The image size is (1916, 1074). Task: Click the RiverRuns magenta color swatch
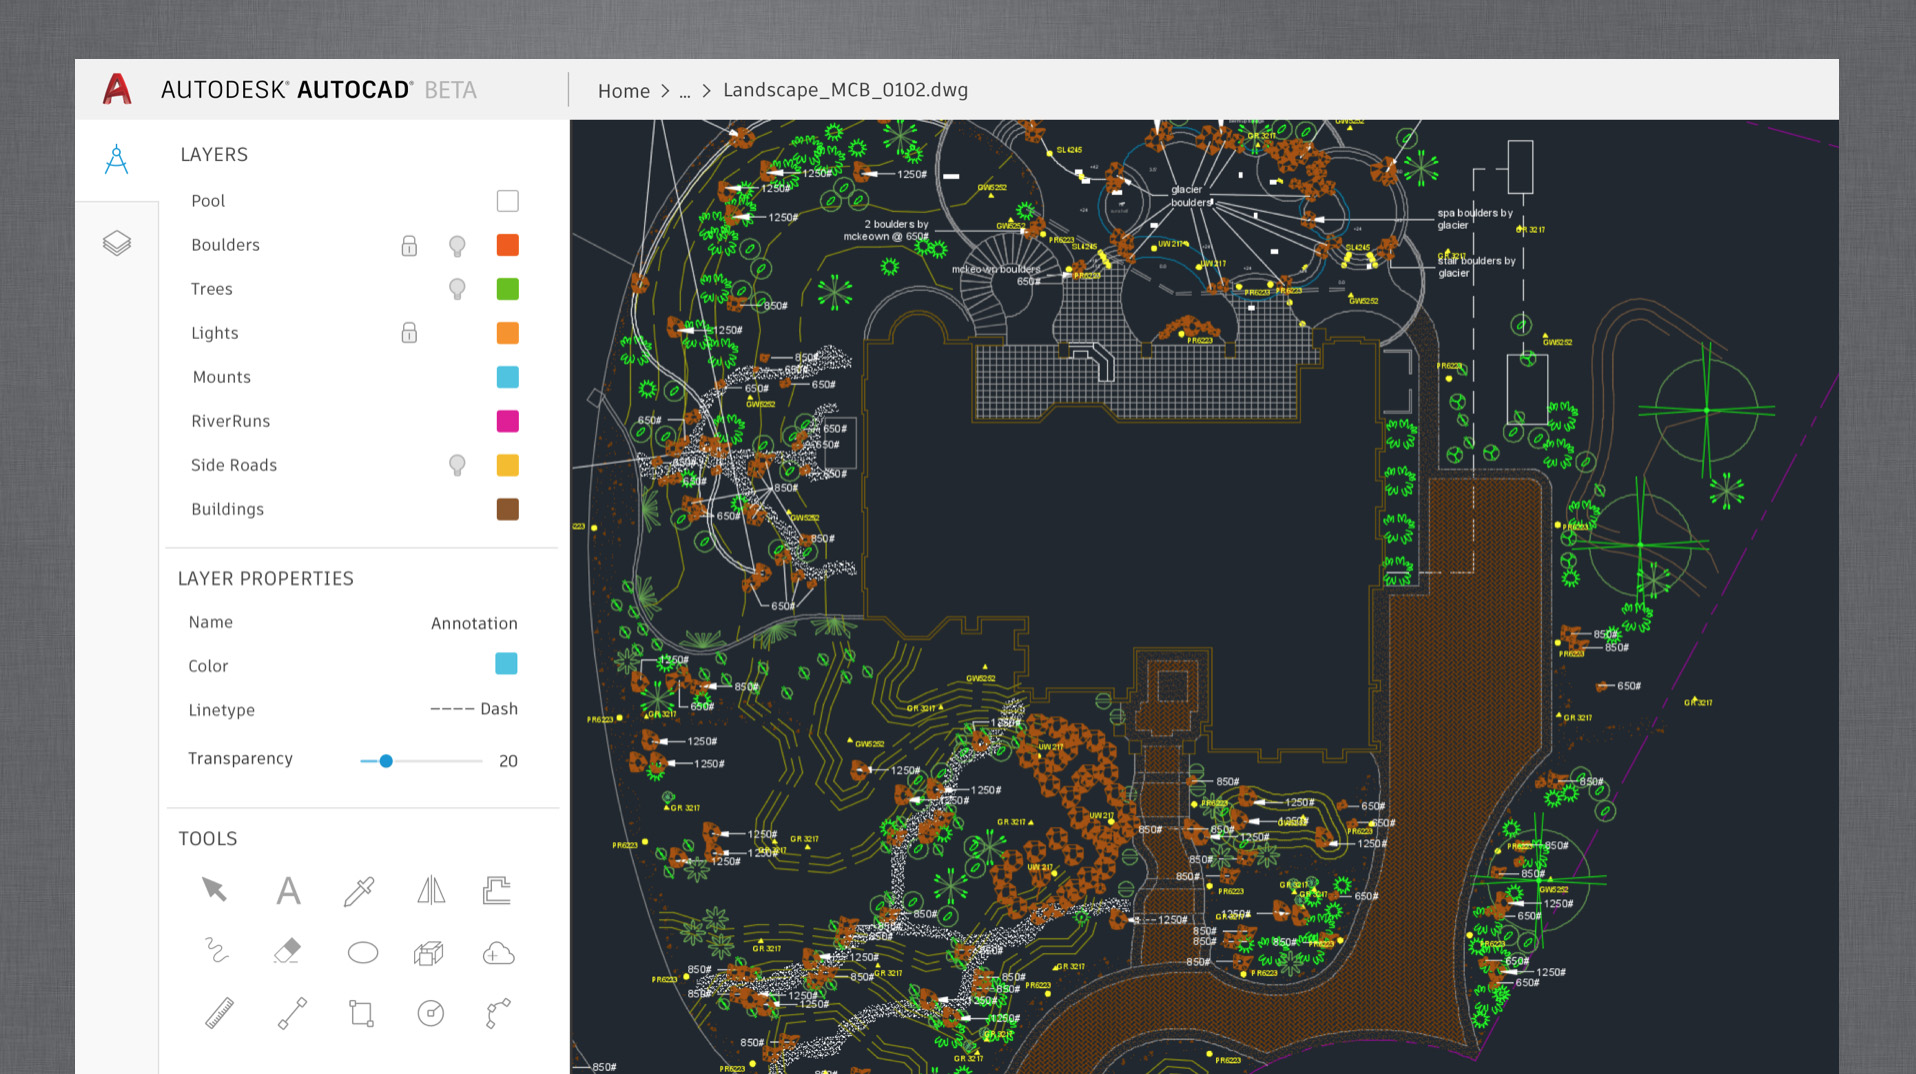[507, 421]
